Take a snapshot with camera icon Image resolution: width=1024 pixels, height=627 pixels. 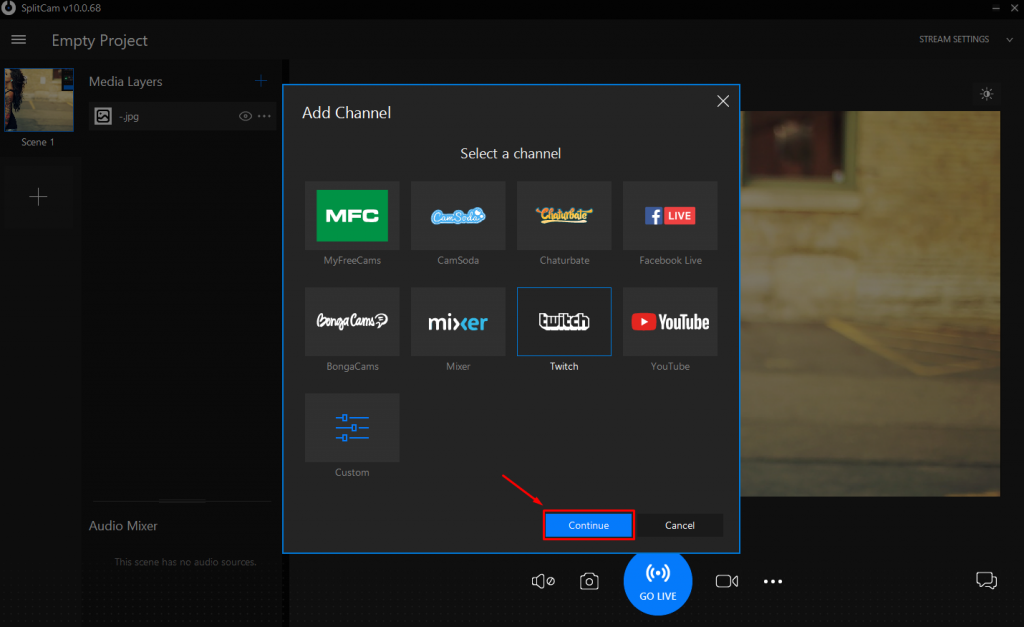[589, 581]
